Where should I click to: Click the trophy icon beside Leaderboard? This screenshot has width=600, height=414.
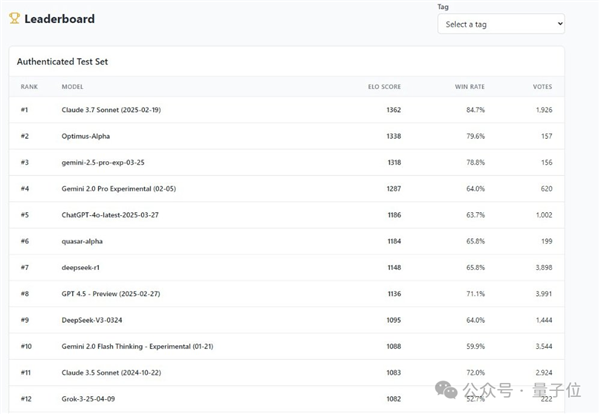(14, 18)
